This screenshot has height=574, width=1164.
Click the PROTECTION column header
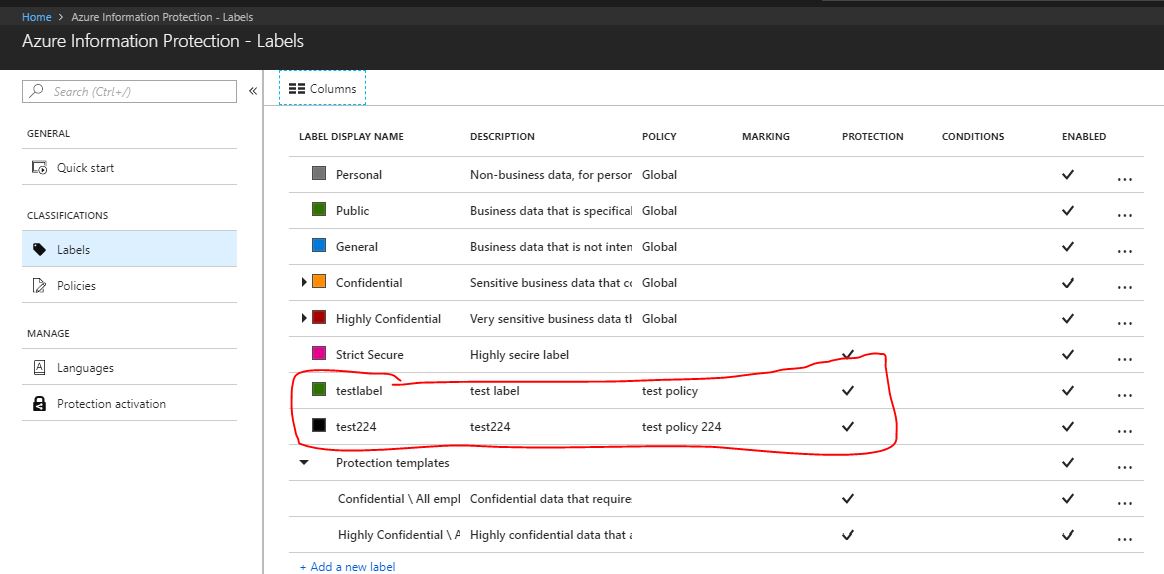click(x=872, y=137)
